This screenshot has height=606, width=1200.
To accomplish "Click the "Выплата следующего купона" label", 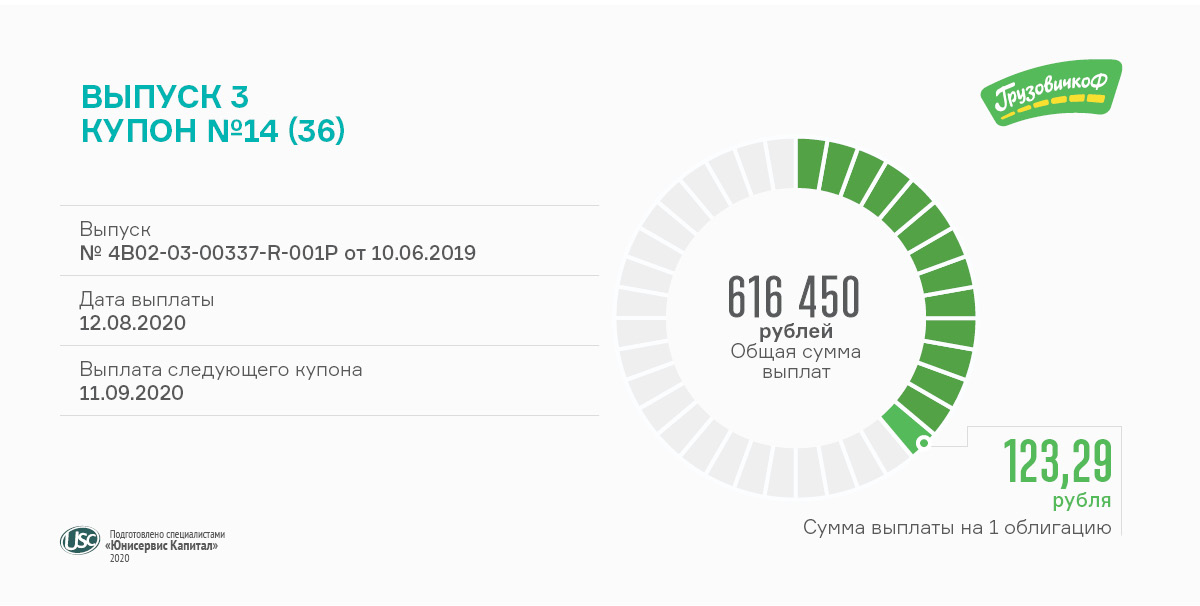I will [x=221, y=369].
